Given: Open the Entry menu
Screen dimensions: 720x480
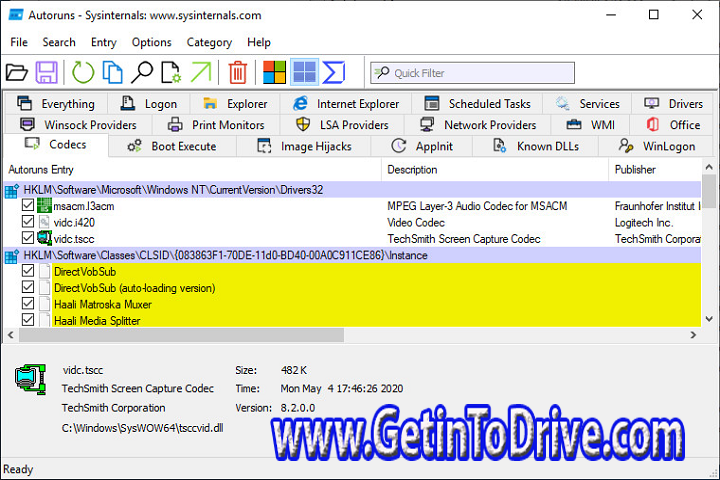Looking at the screenshot, I should click(x=103, y=42).
